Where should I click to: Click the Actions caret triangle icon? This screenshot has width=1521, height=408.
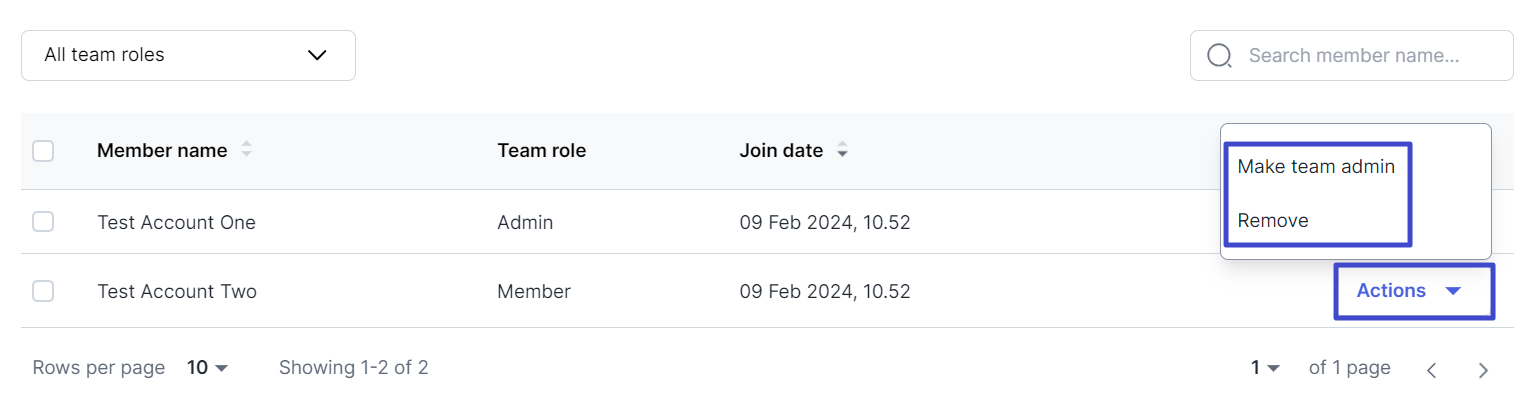[1454, 291]
